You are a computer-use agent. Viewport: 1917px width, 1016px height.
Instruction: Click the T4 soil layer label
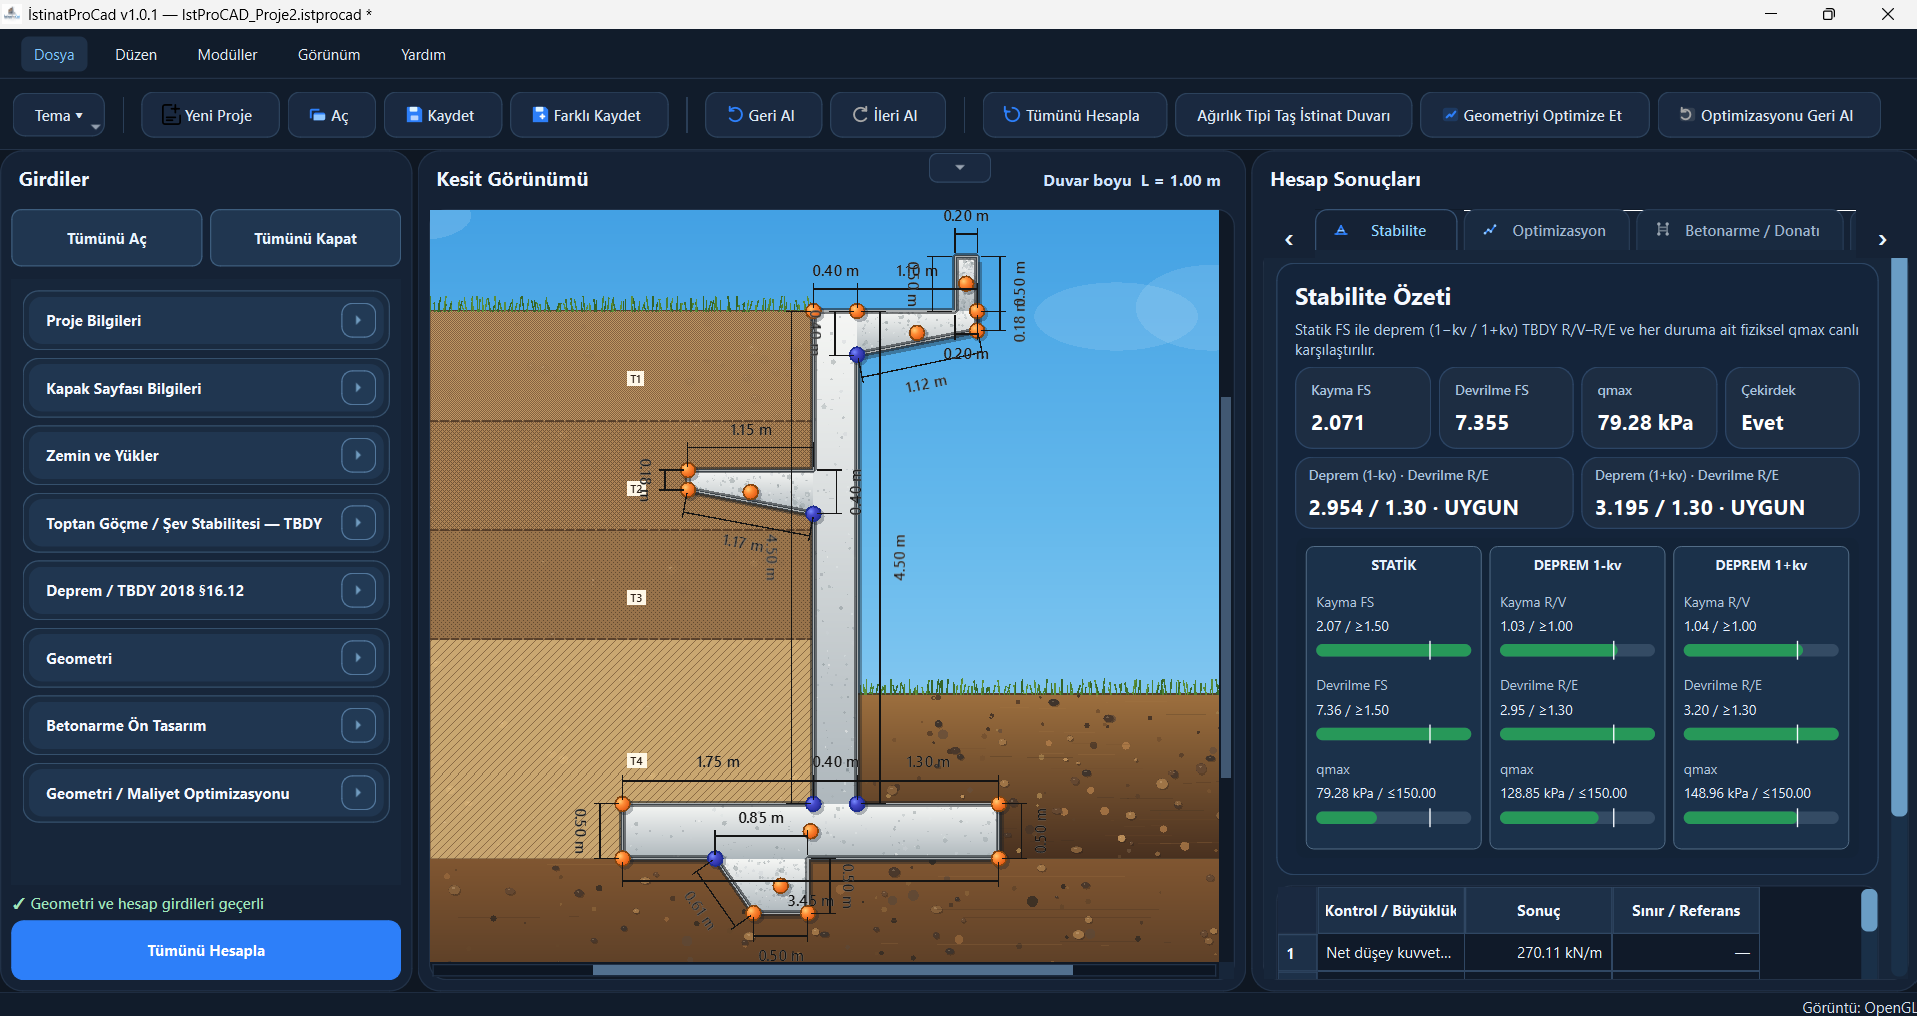pos(636,761)
